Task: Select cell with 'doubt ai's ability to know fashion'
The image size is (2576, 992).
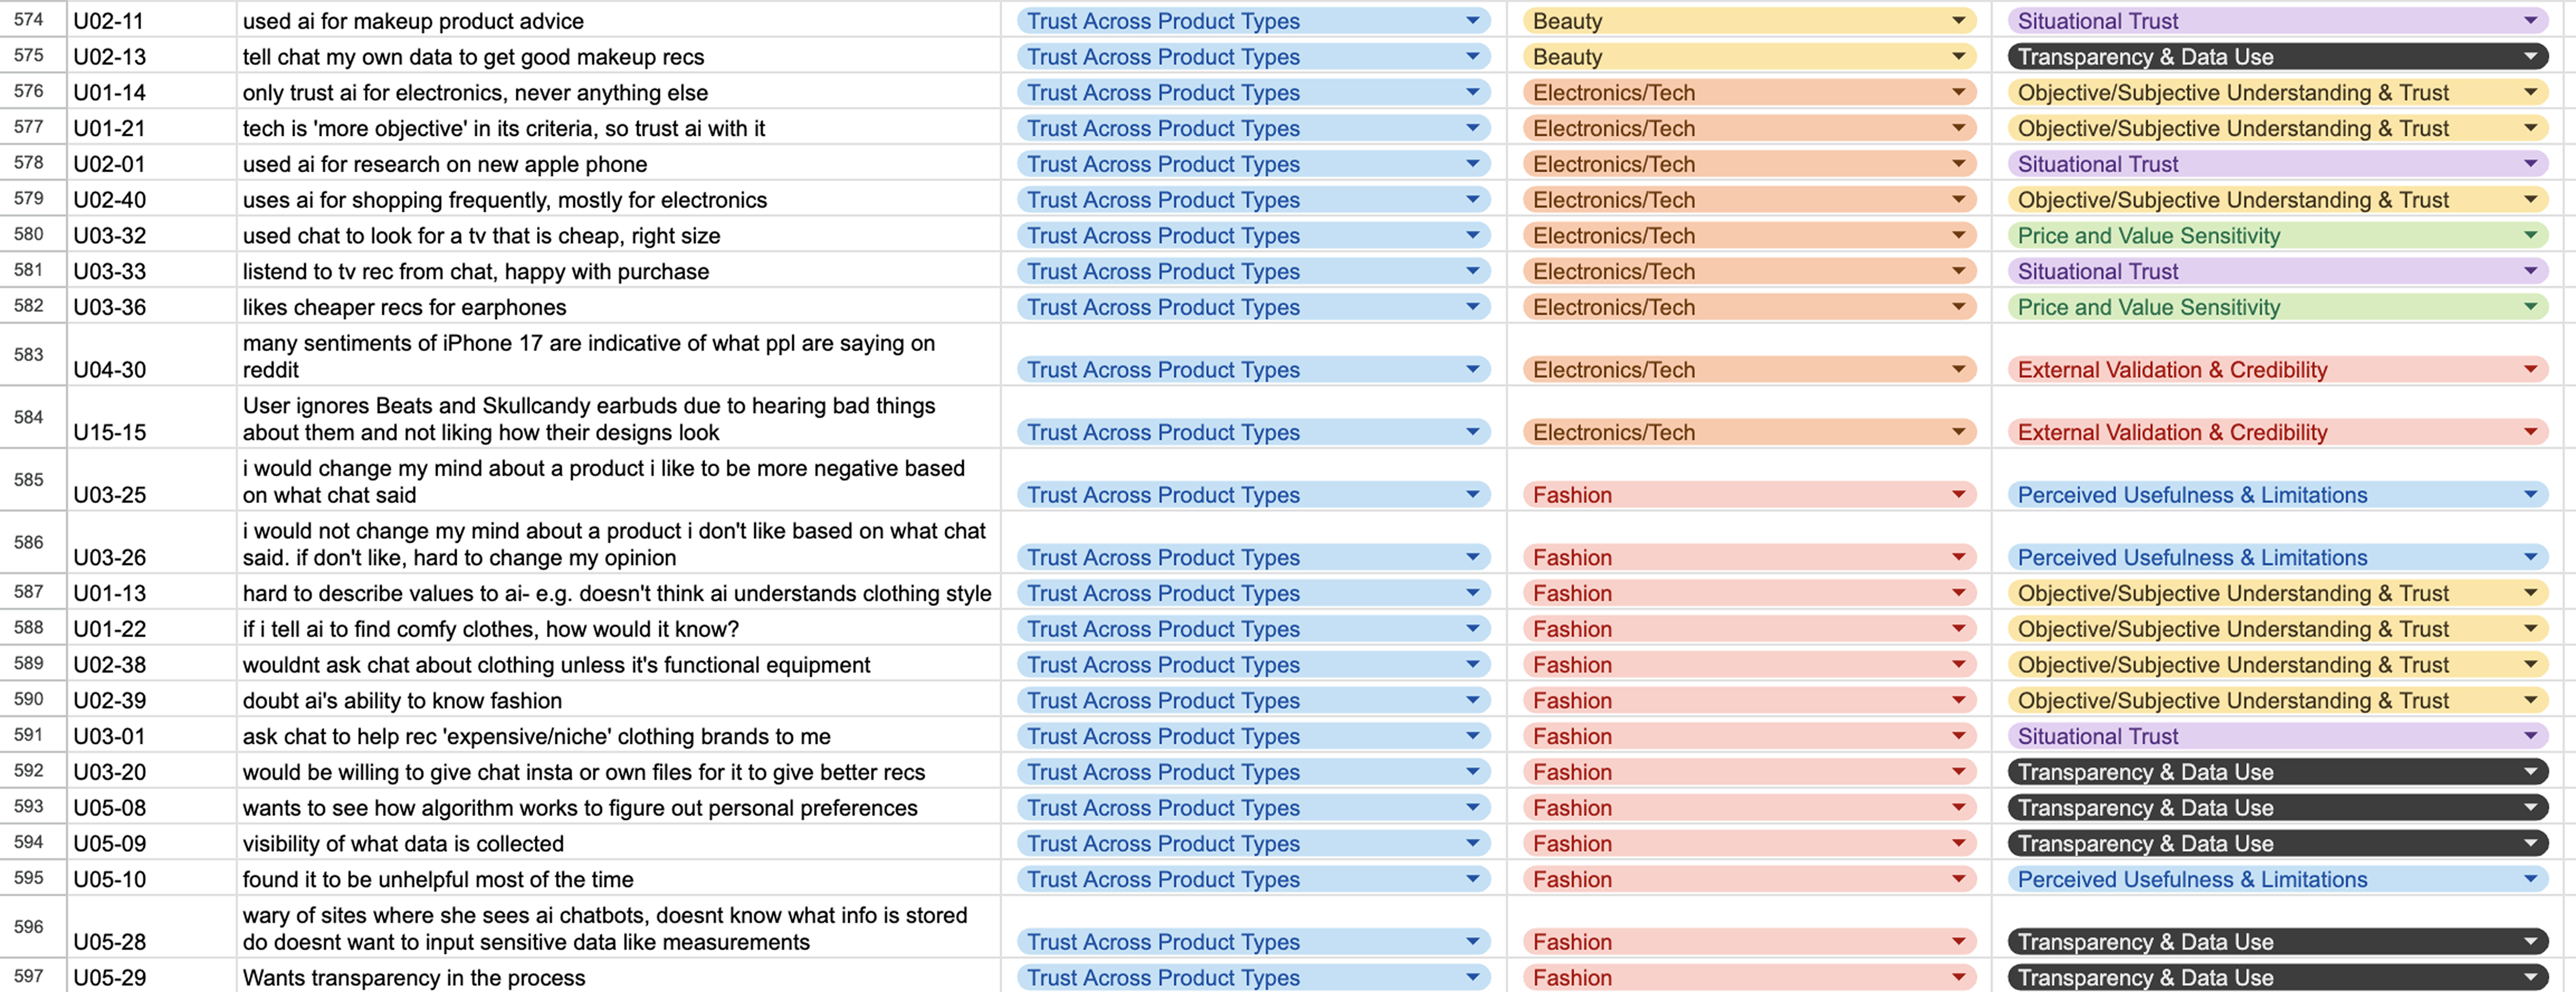Action: pyautogui.click(x=617, y=701)
